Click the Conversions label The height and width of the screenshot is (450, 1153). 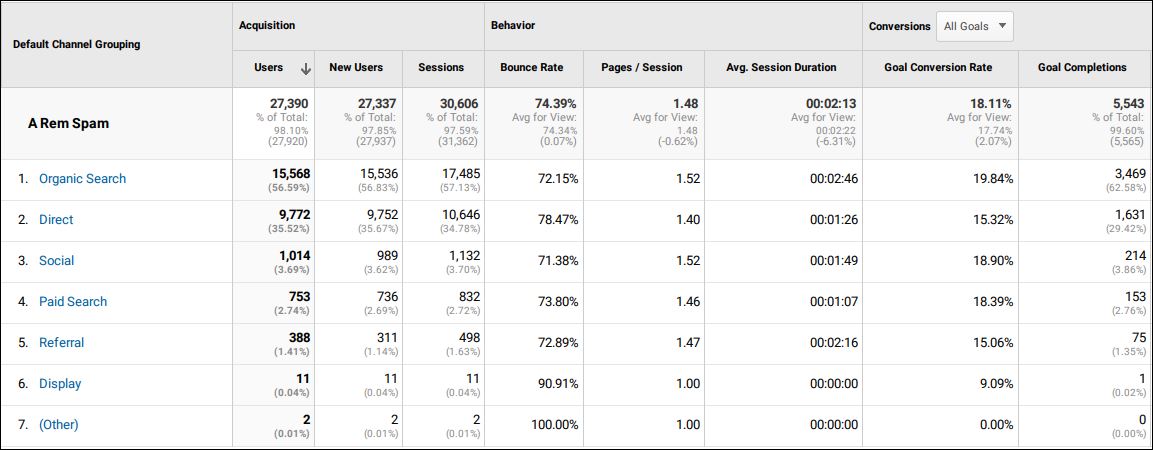click(899, 26)
